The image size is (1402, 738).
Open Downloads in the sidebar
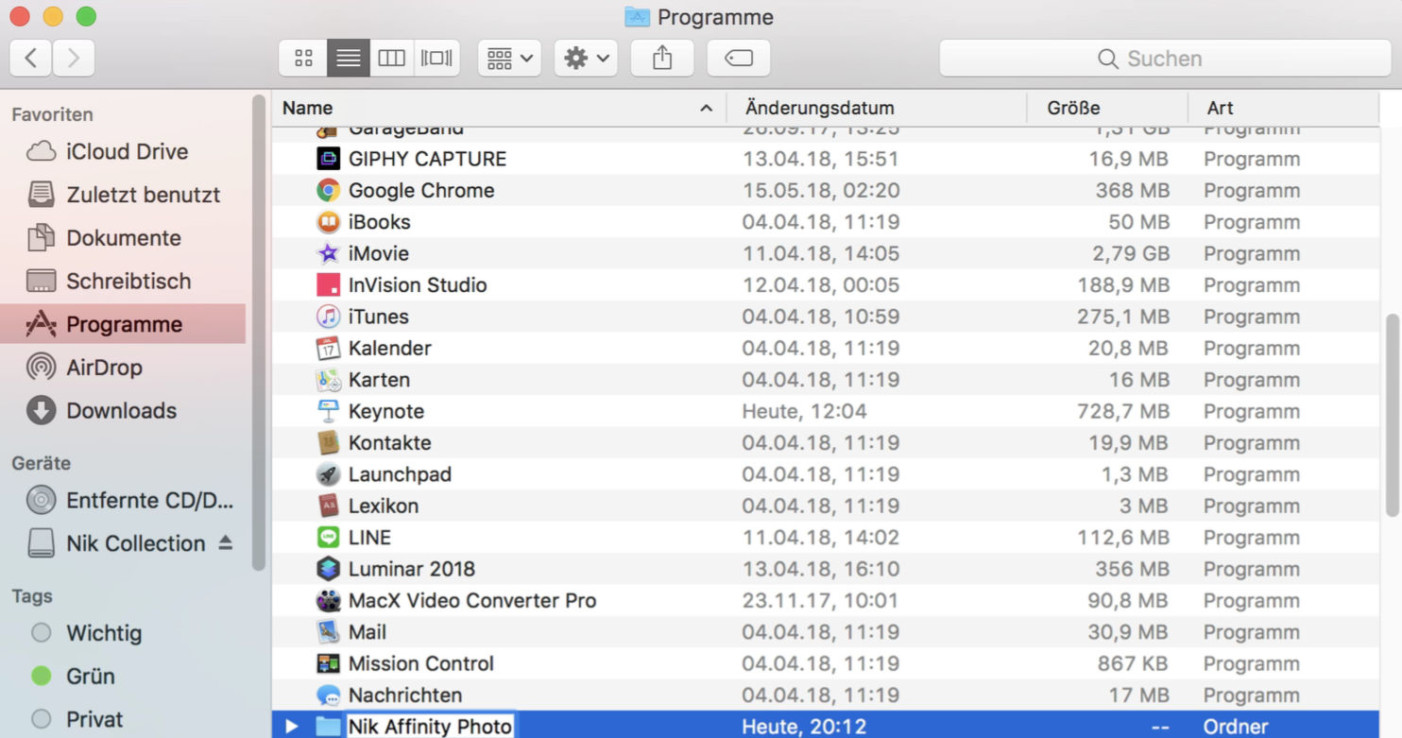(x=123, y=410)
